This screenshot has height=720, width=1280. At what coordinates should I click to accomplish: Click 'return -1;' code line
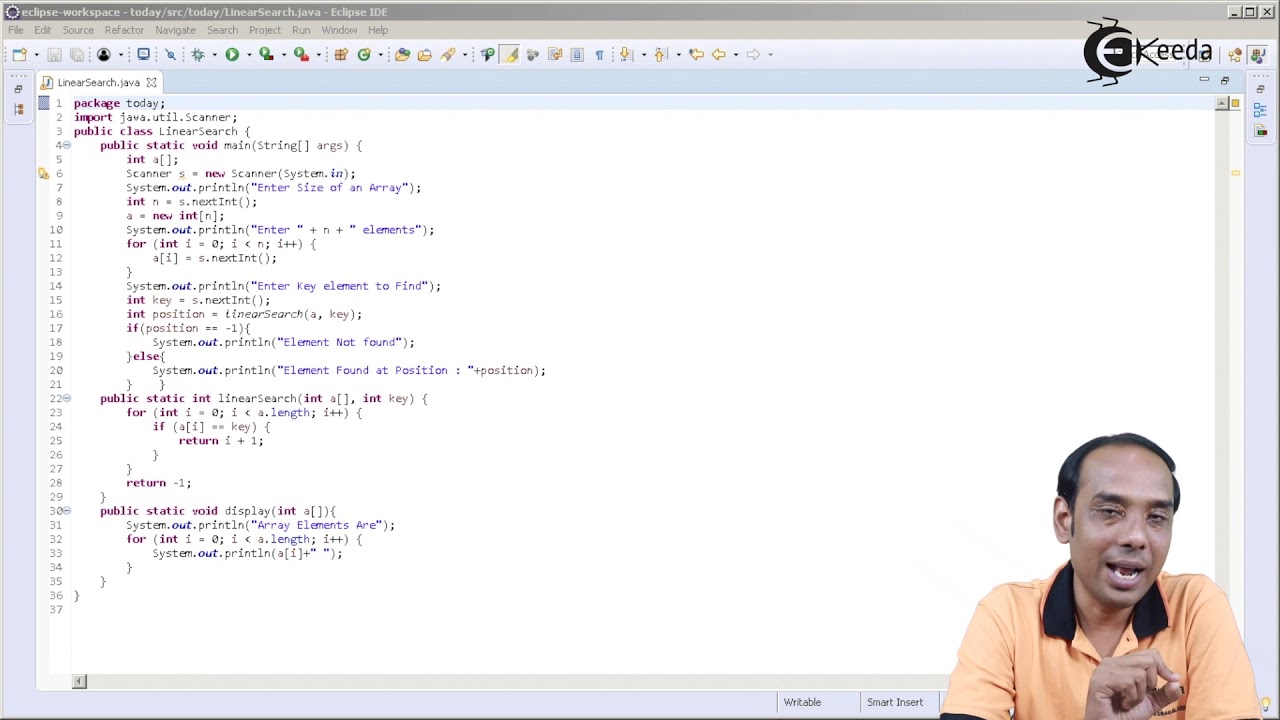point(158,483)
